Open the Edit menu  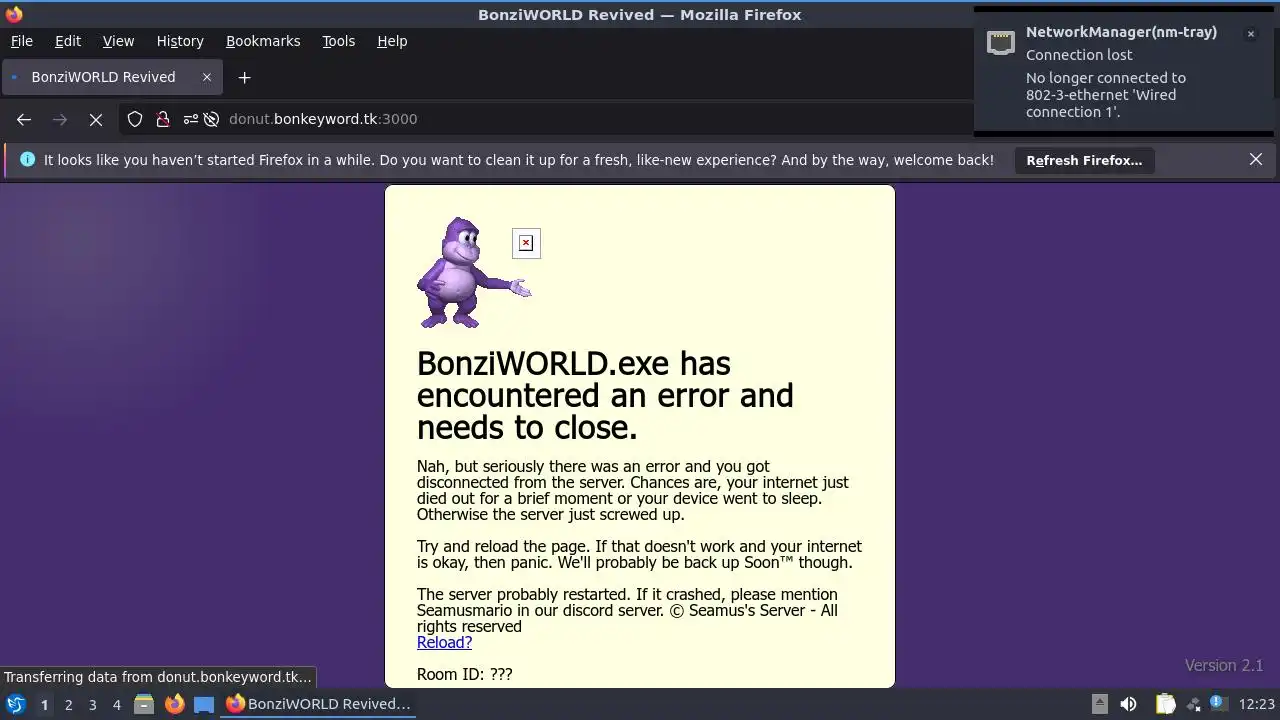[68, 41]
